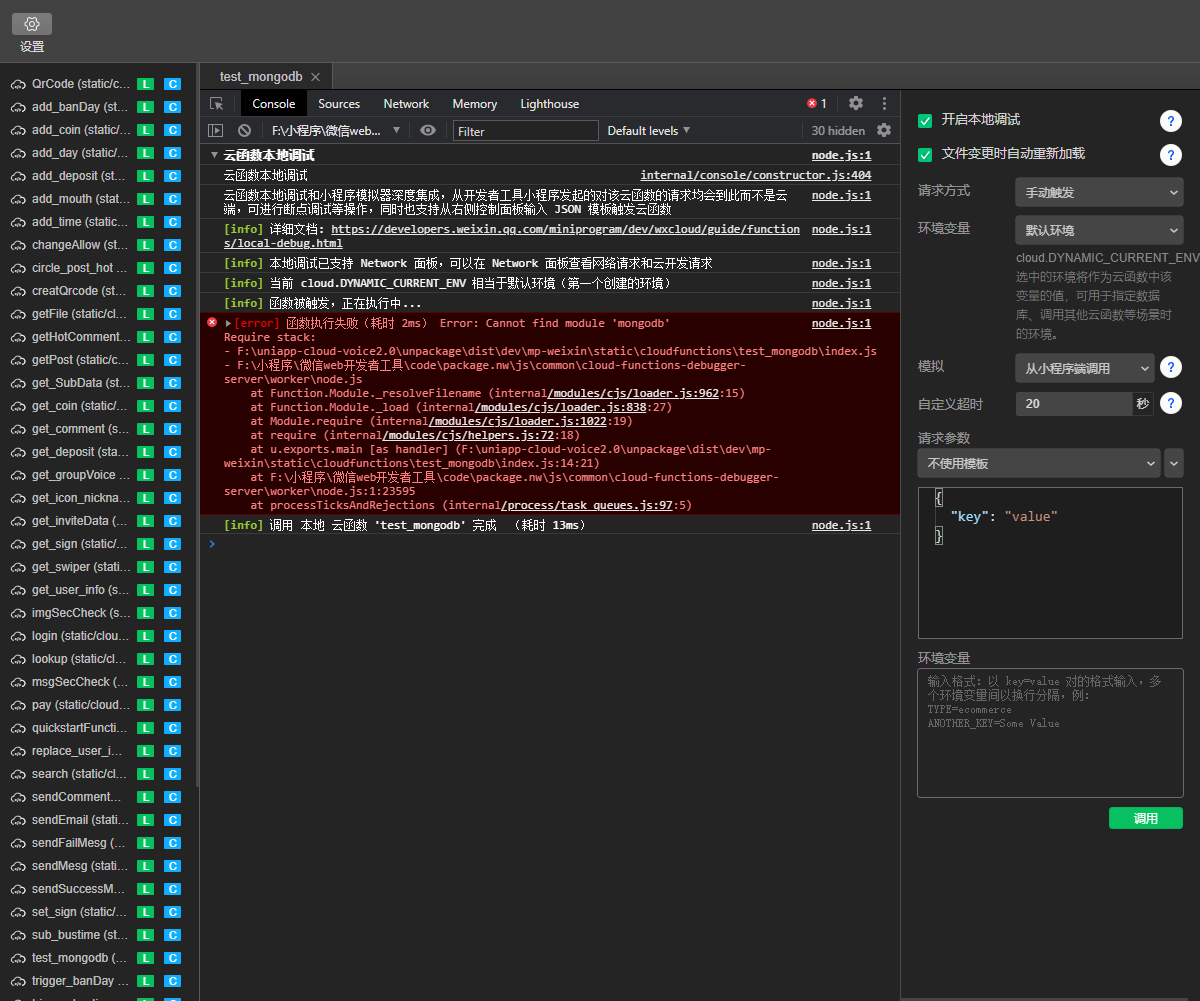Viewport: 1200px width, 1001px height.
Task: Open node.js:1 link on the error row
Action: tap(841, 323)
